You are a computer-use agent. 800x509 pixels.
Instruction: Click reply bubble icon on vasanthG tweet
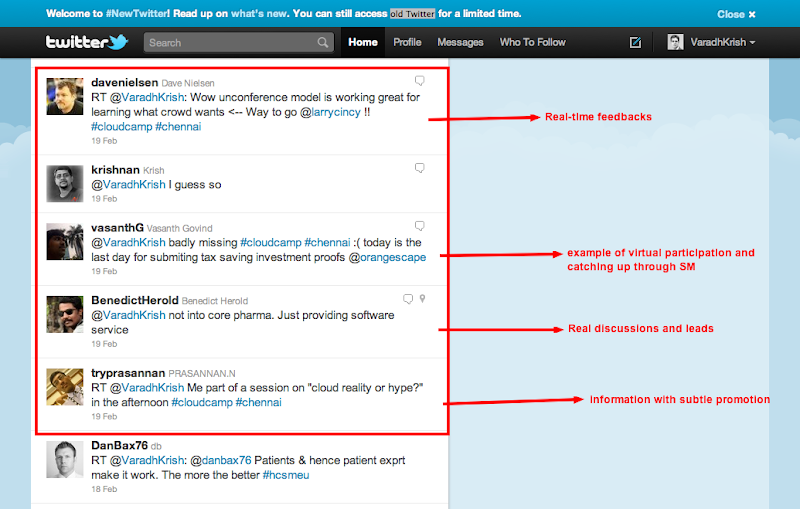[x=419, y=226]
